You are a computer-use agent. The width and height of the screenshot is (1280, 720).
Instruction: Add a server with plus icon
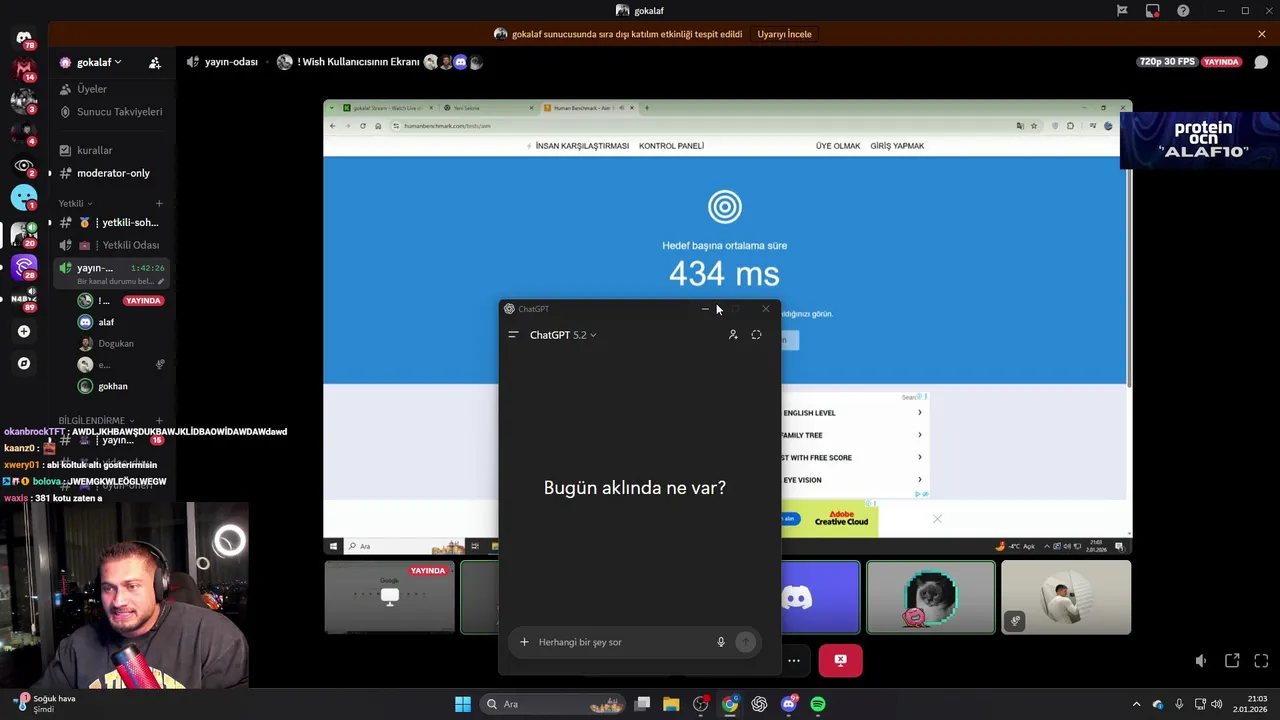point(24,331)
